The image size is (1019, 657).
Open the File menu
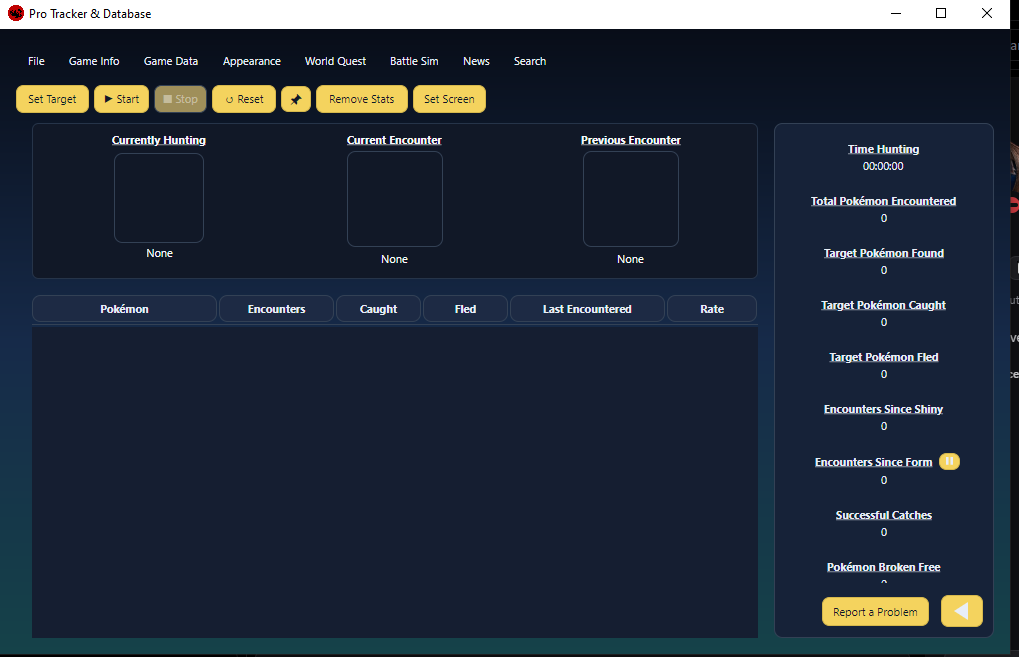coord(36,61)
